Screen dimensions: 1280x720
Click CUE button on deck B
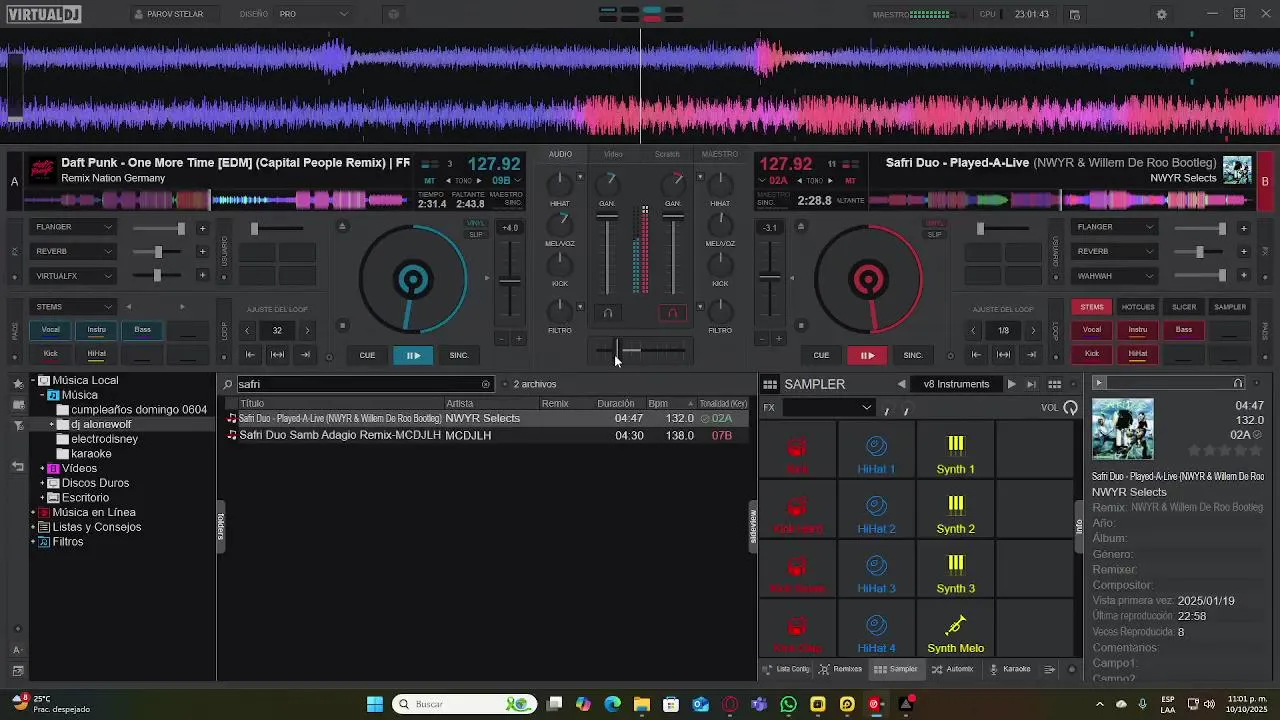(821, 355)
